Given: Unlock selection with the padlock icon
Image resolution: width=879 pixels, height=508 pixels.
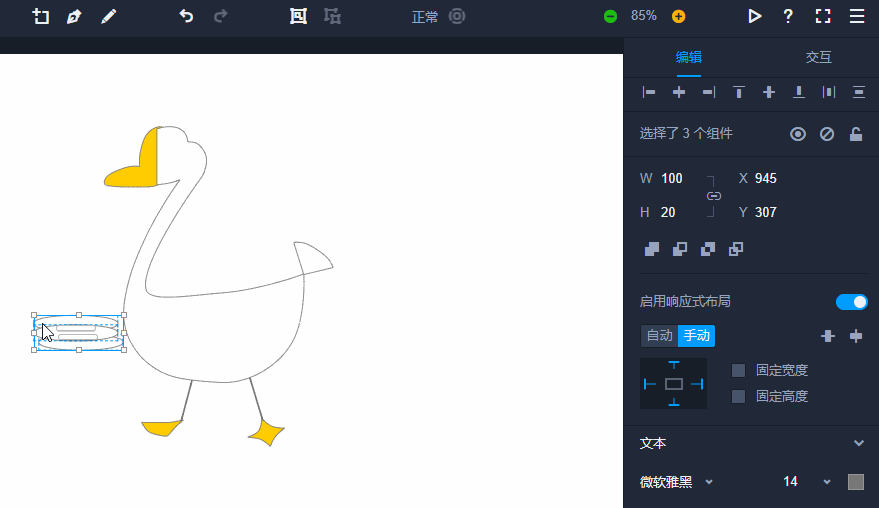Looking at the screenshot, I should pyautogui.click(x=856, y=134).
